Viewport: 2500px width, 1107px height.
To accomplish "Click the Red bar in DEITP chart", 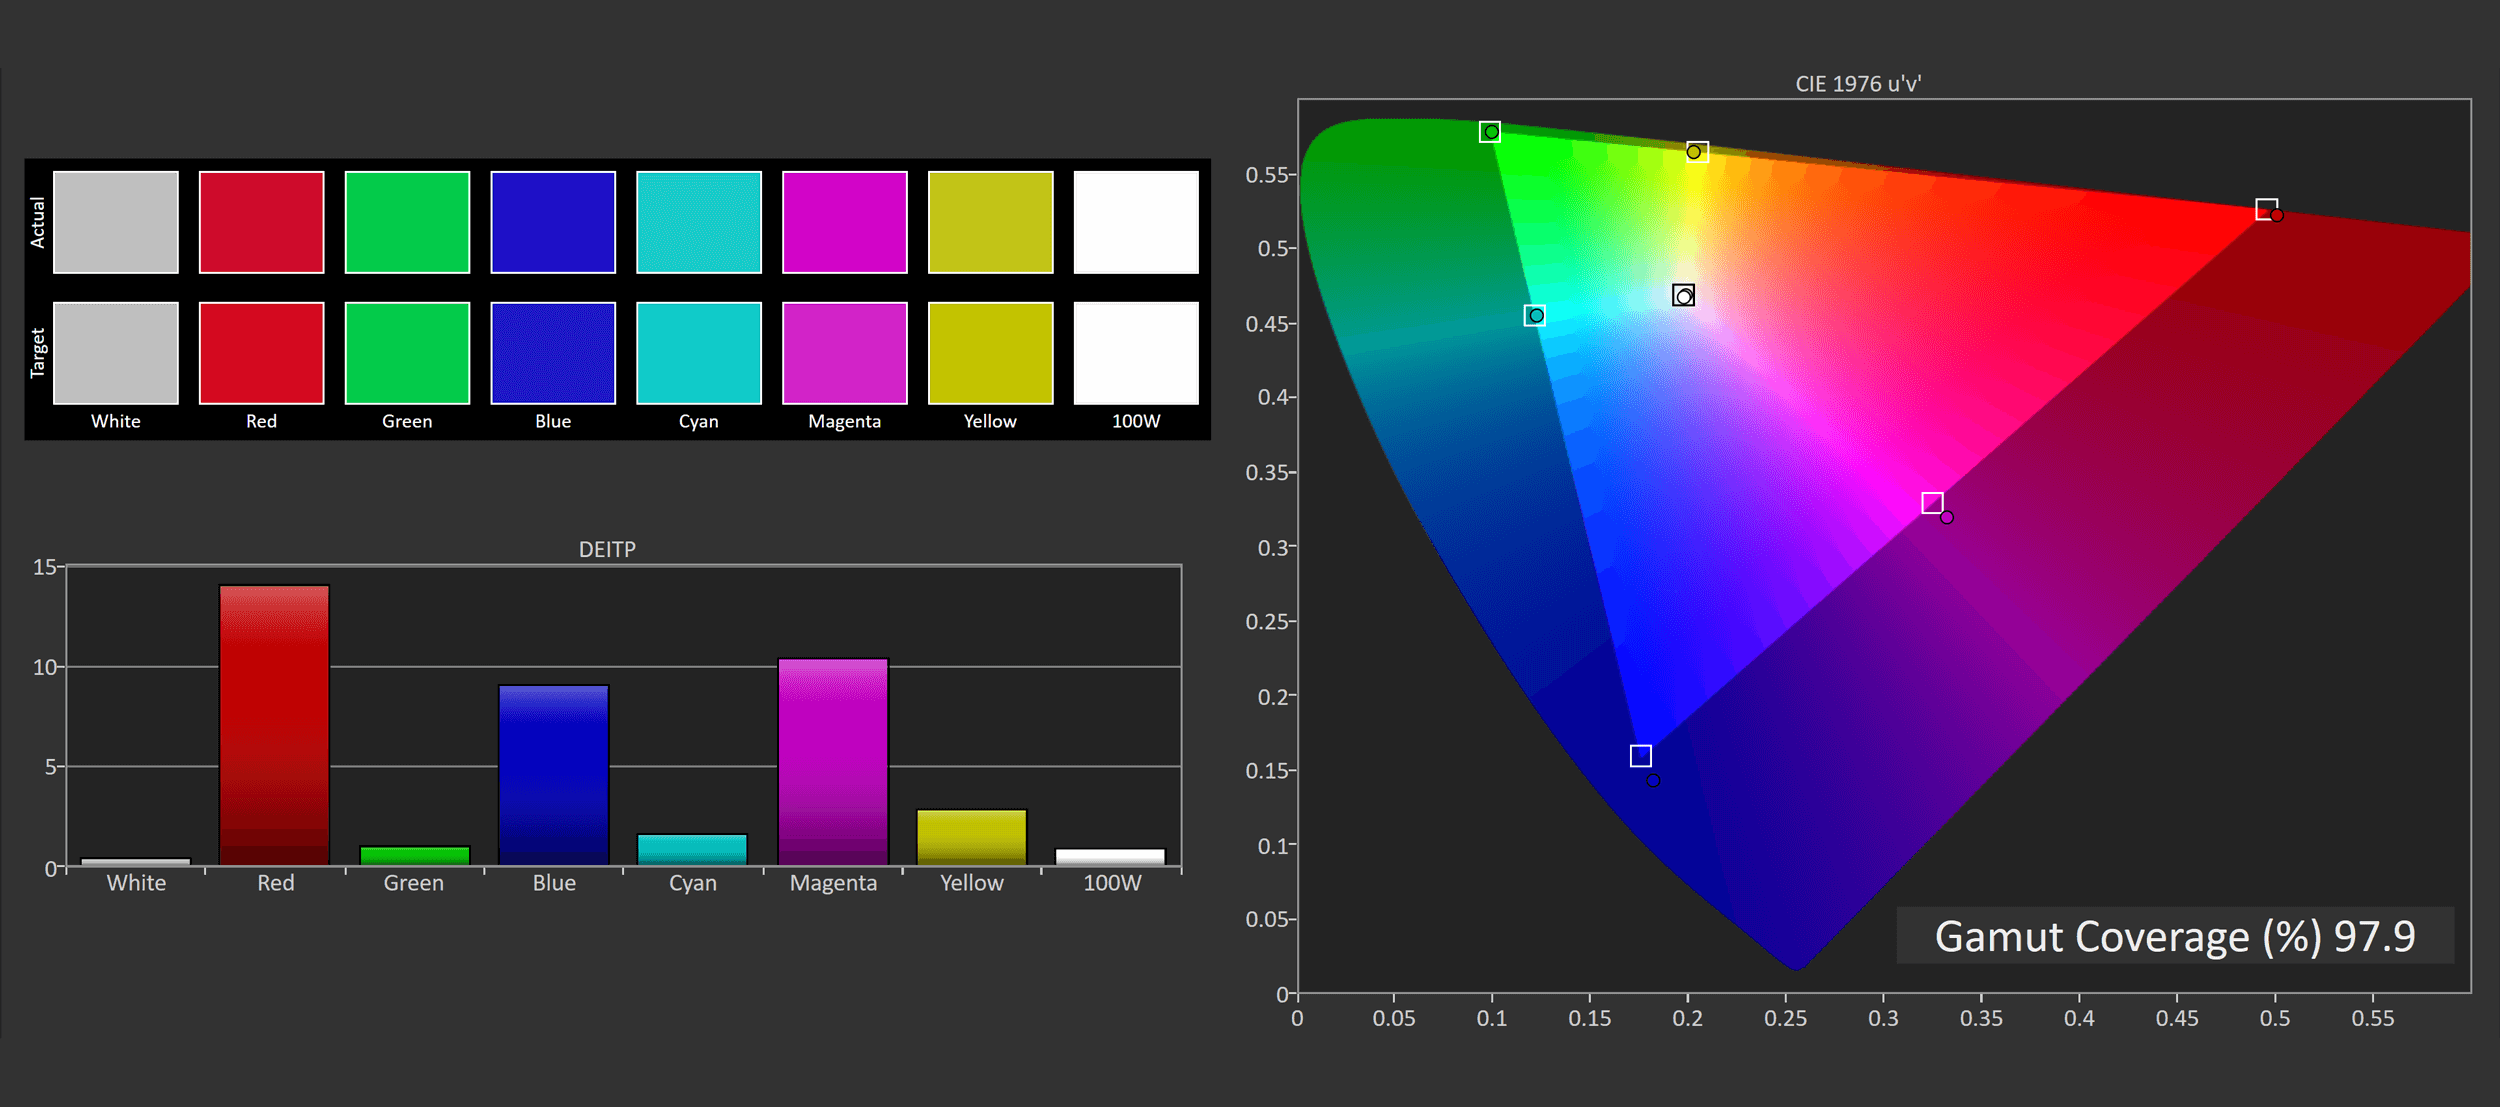I will [274, 725].
